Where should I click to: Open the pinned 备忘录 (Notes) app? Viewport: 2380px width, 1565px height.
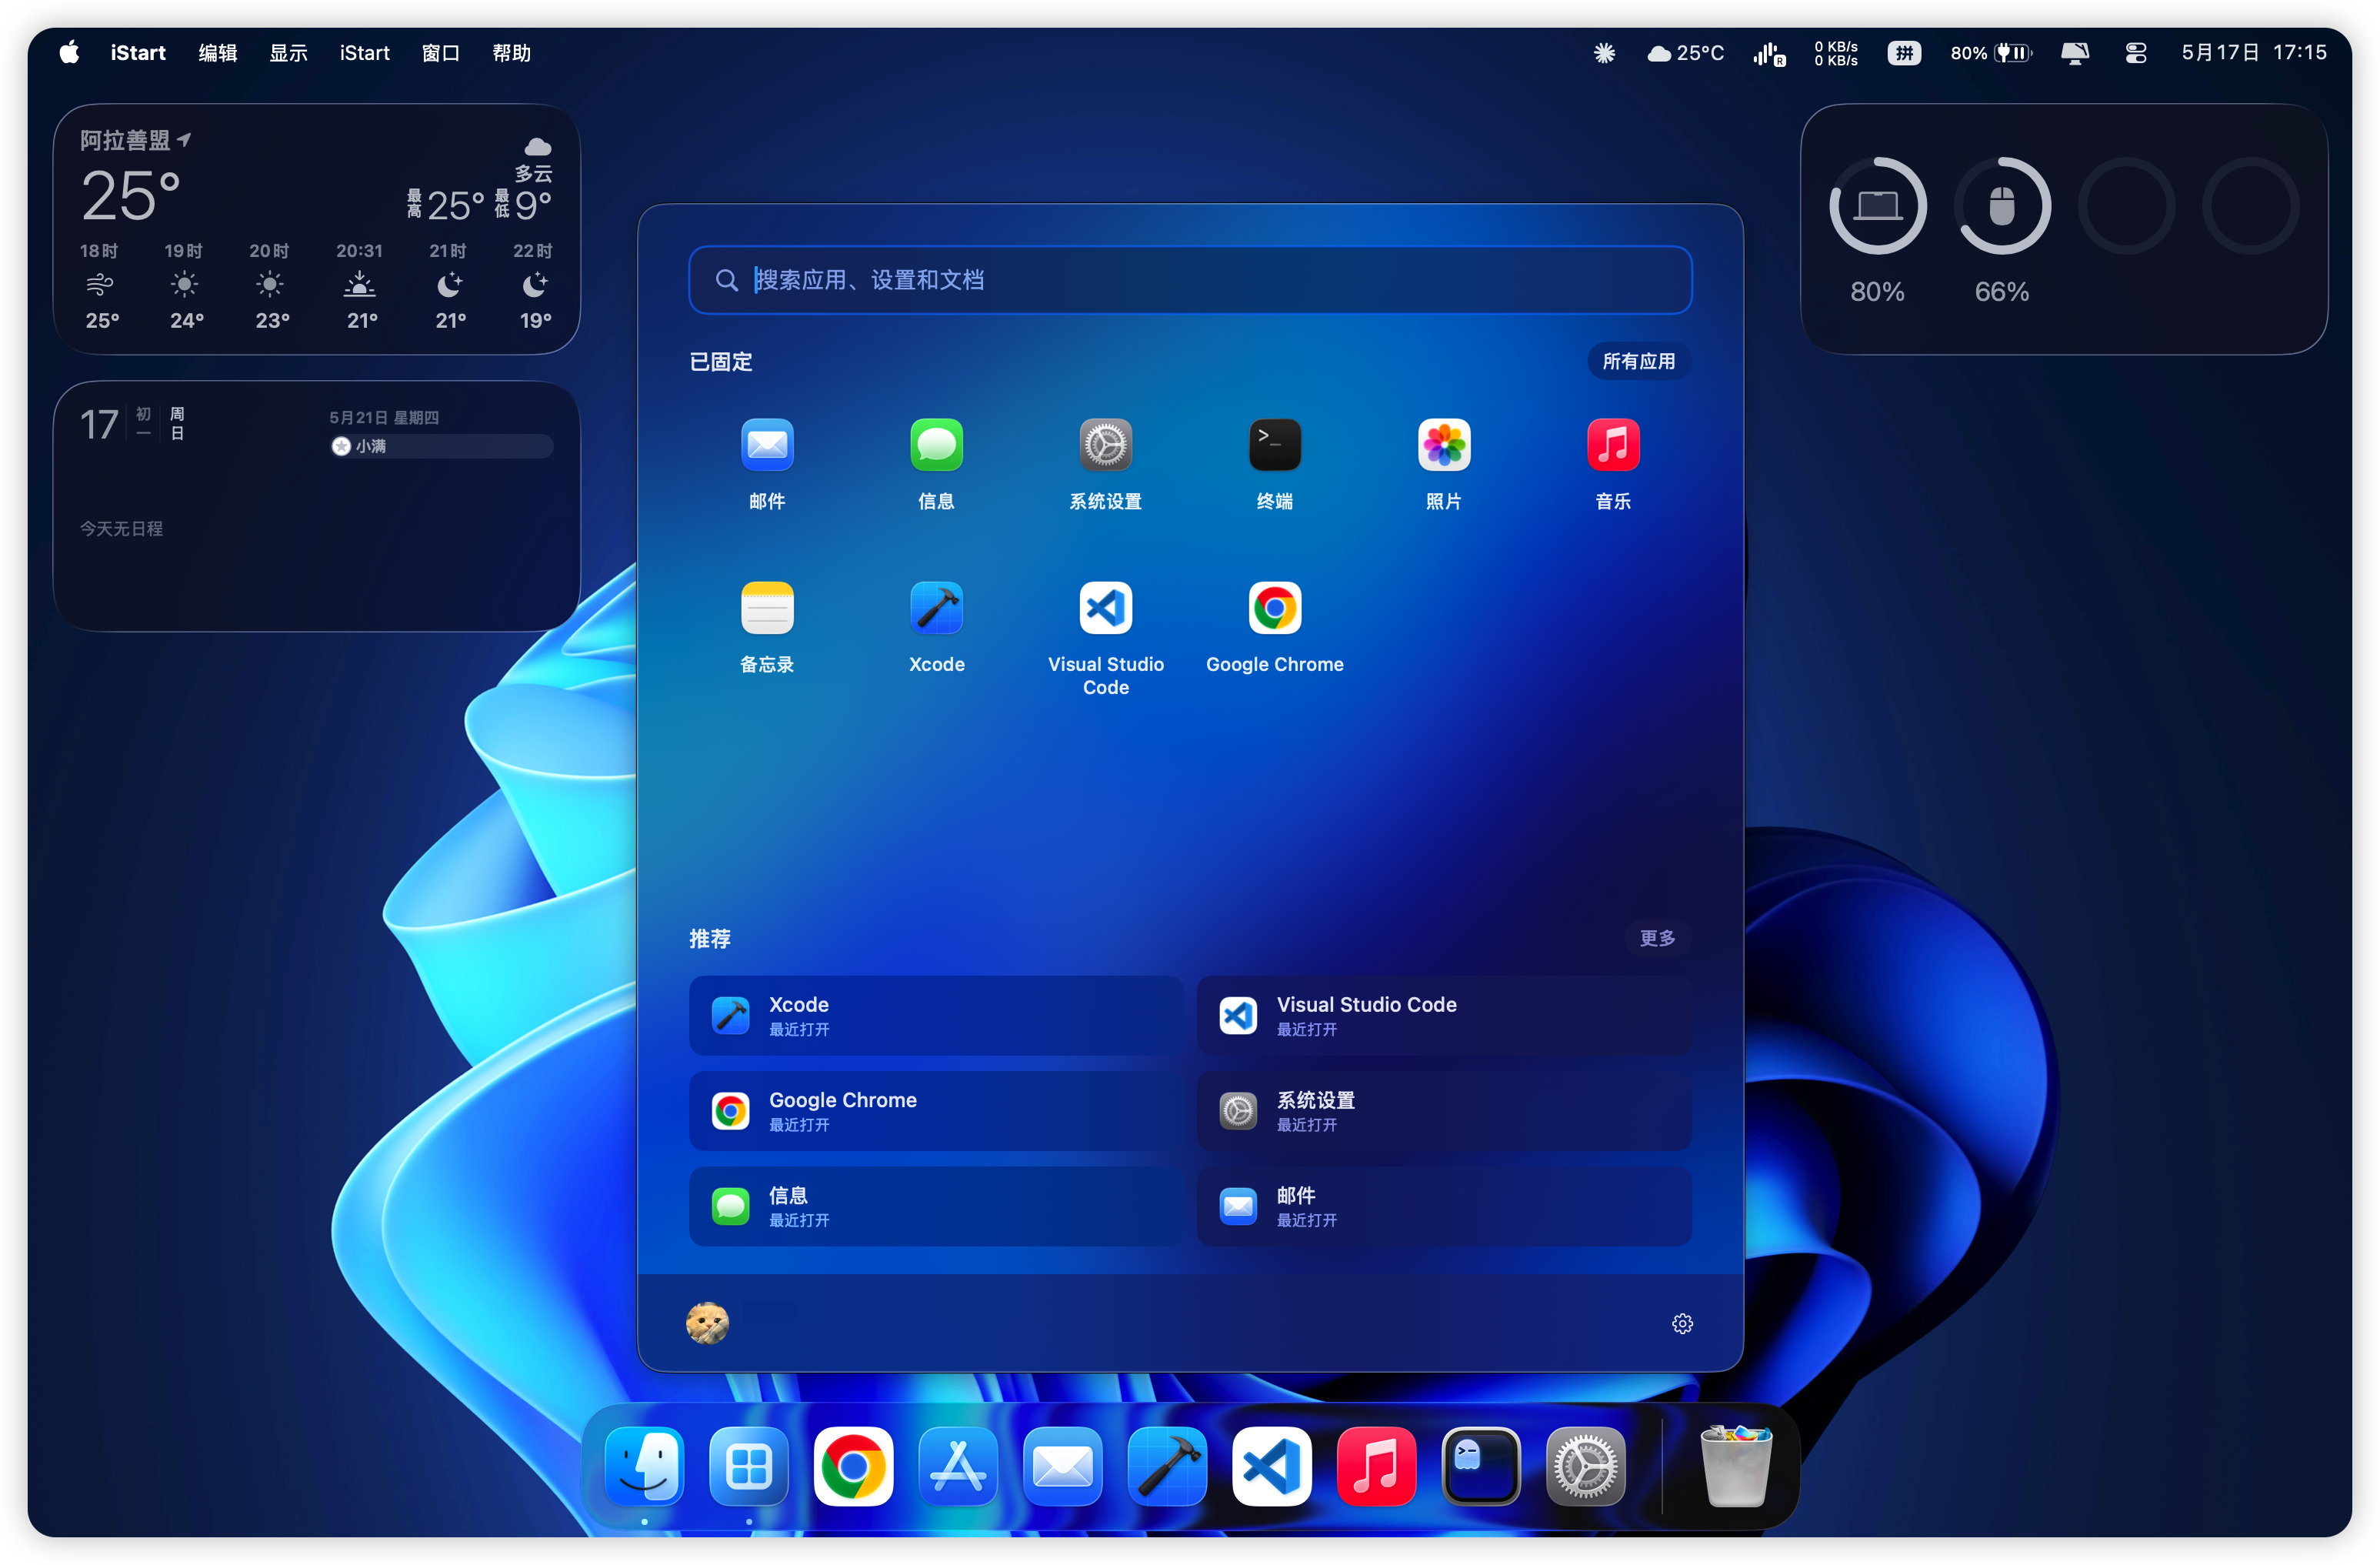(x=767, y=608)
